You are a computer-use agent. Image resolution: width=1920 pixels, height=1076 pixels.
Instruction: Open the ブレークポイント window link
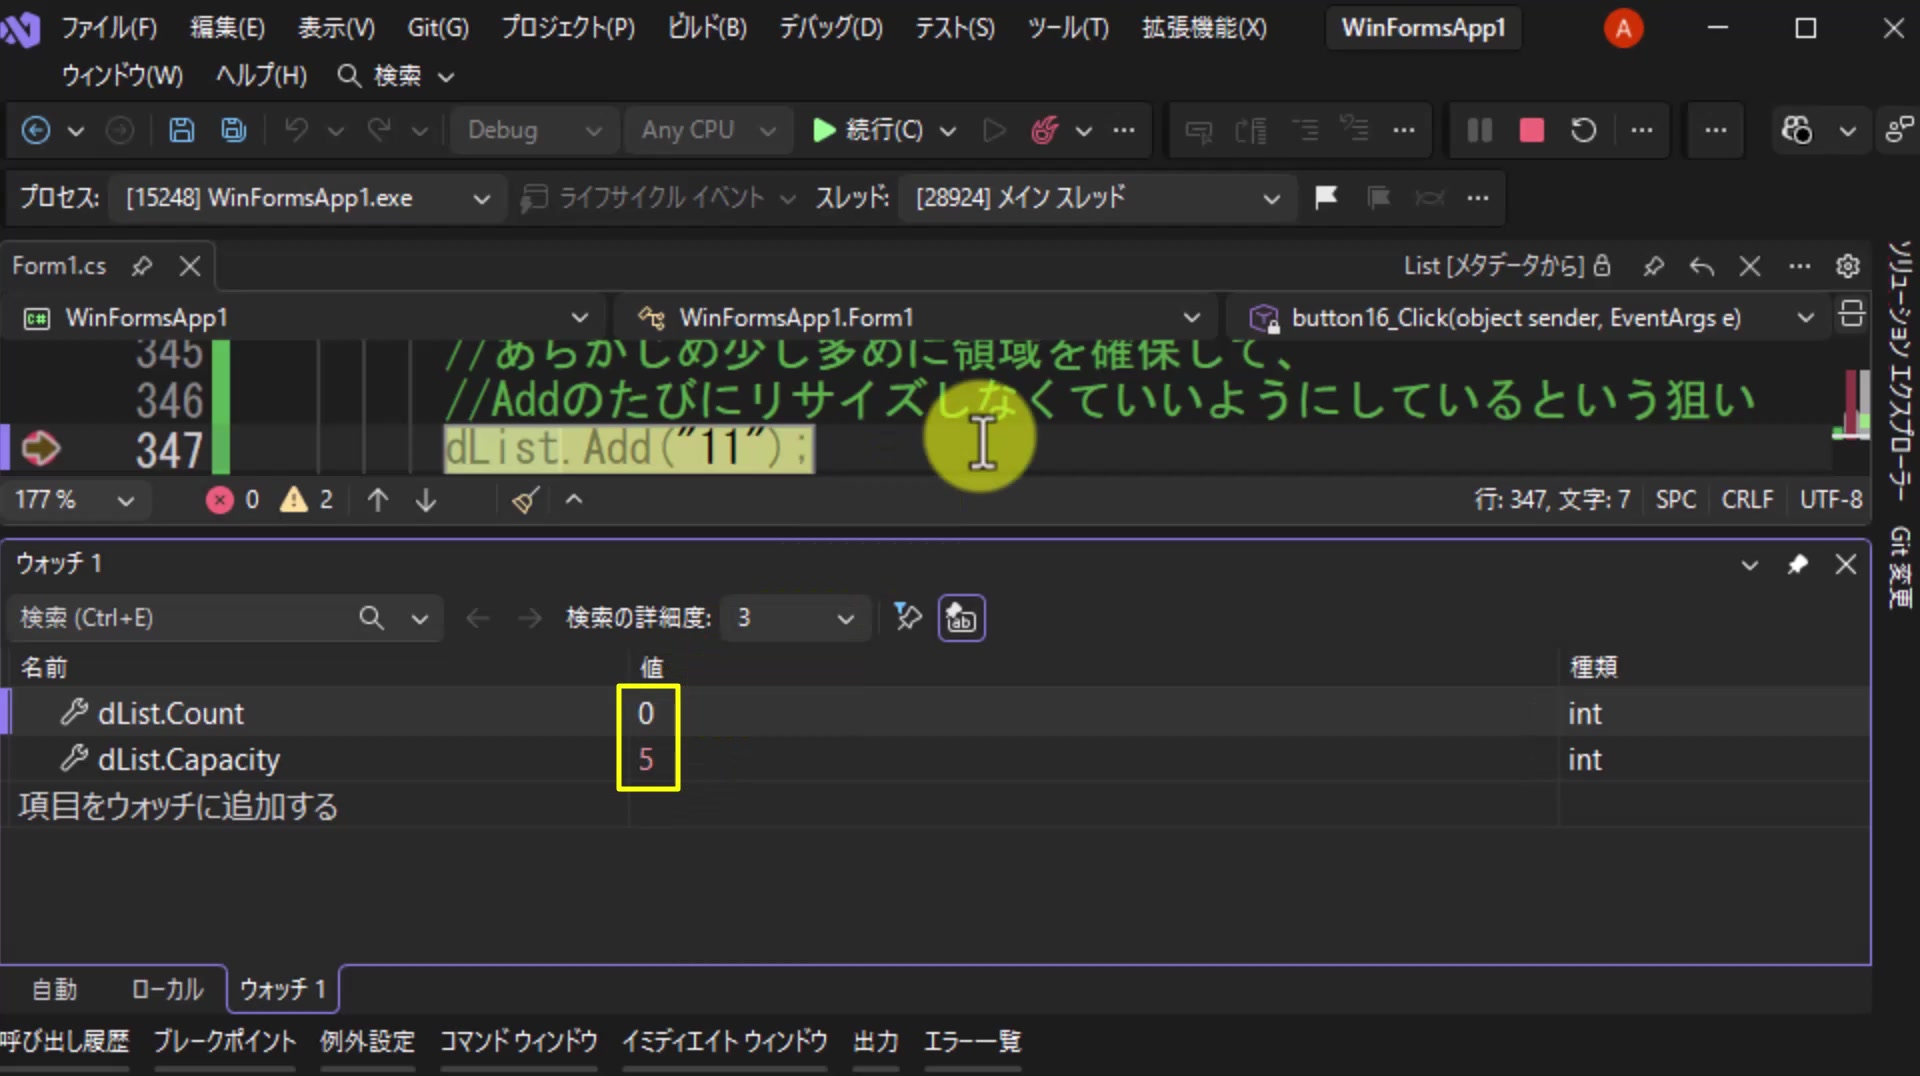click(224, 1042)
